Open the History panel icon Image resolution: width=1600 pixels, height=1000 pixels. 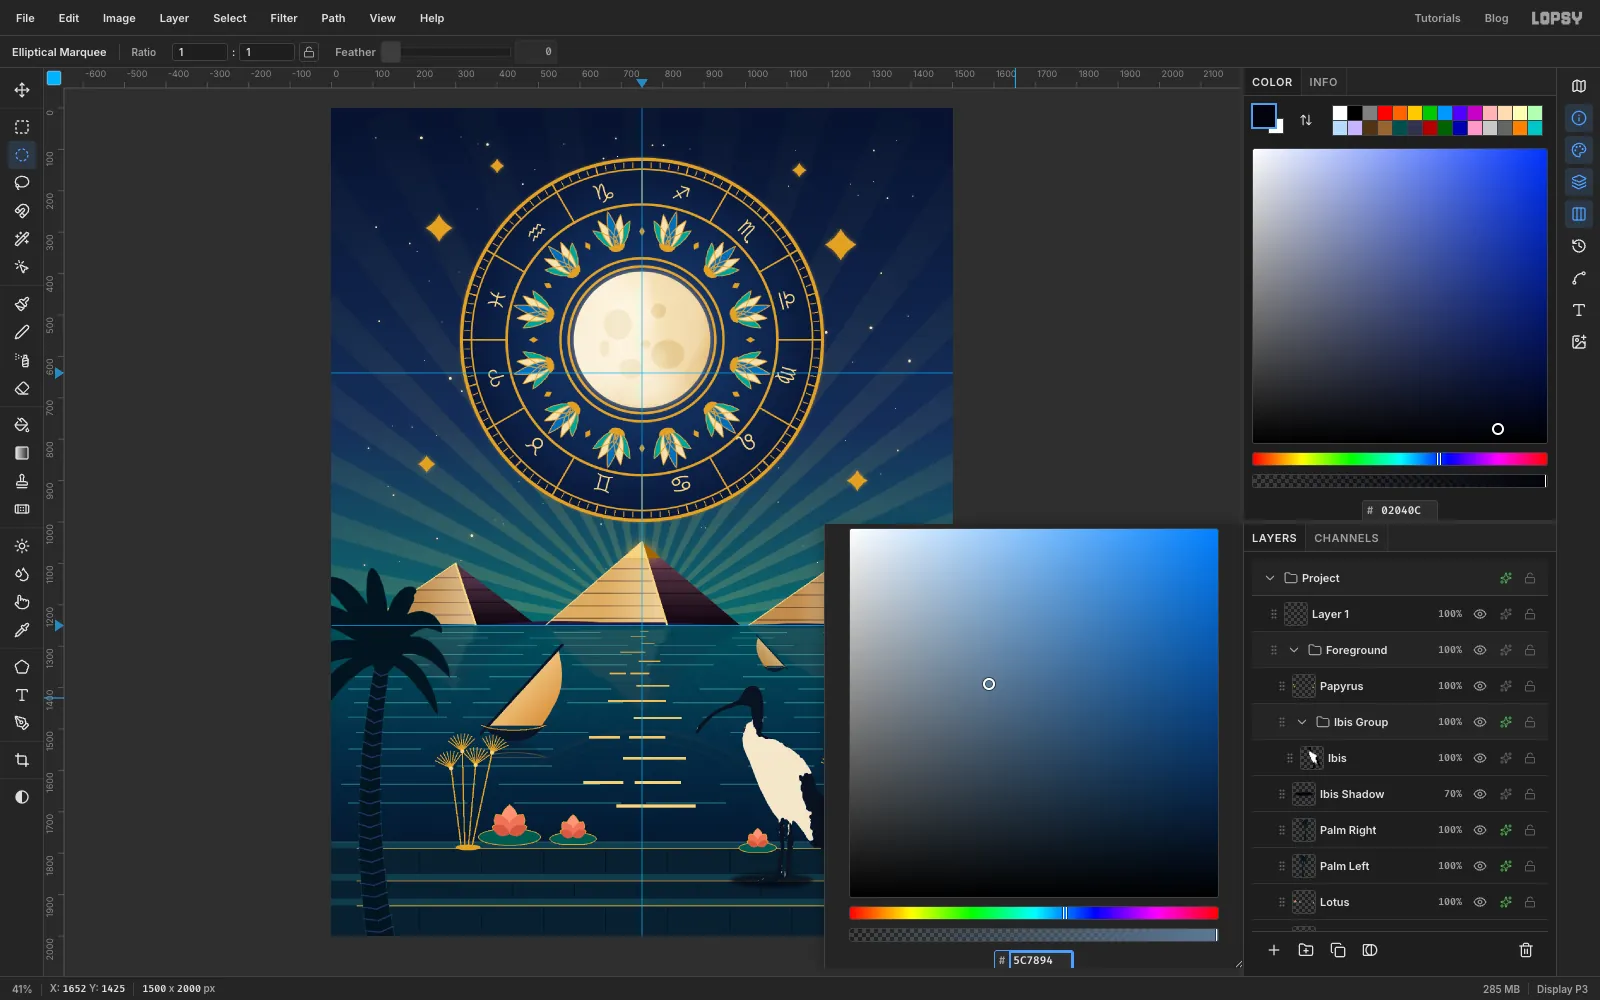(1579, 246)
